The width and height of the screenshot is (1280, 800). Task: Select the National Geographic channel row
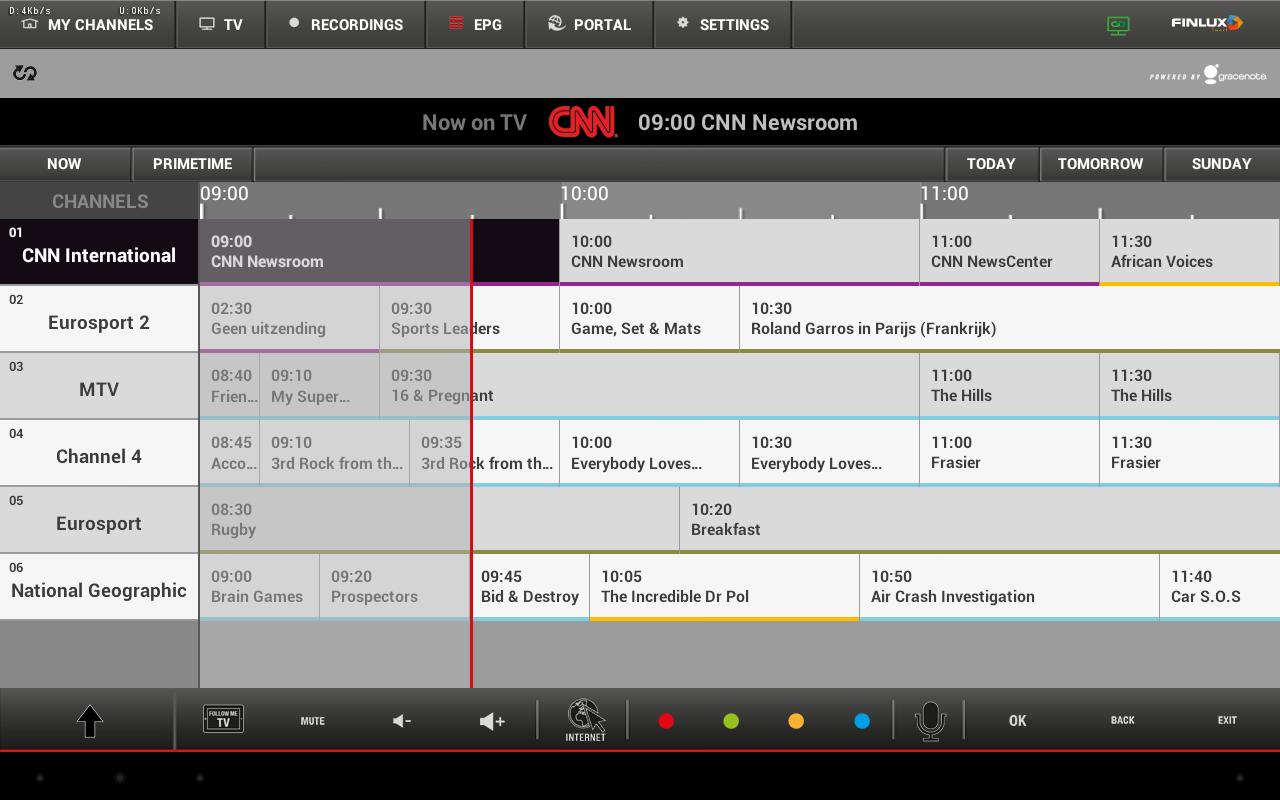(99, 587)
